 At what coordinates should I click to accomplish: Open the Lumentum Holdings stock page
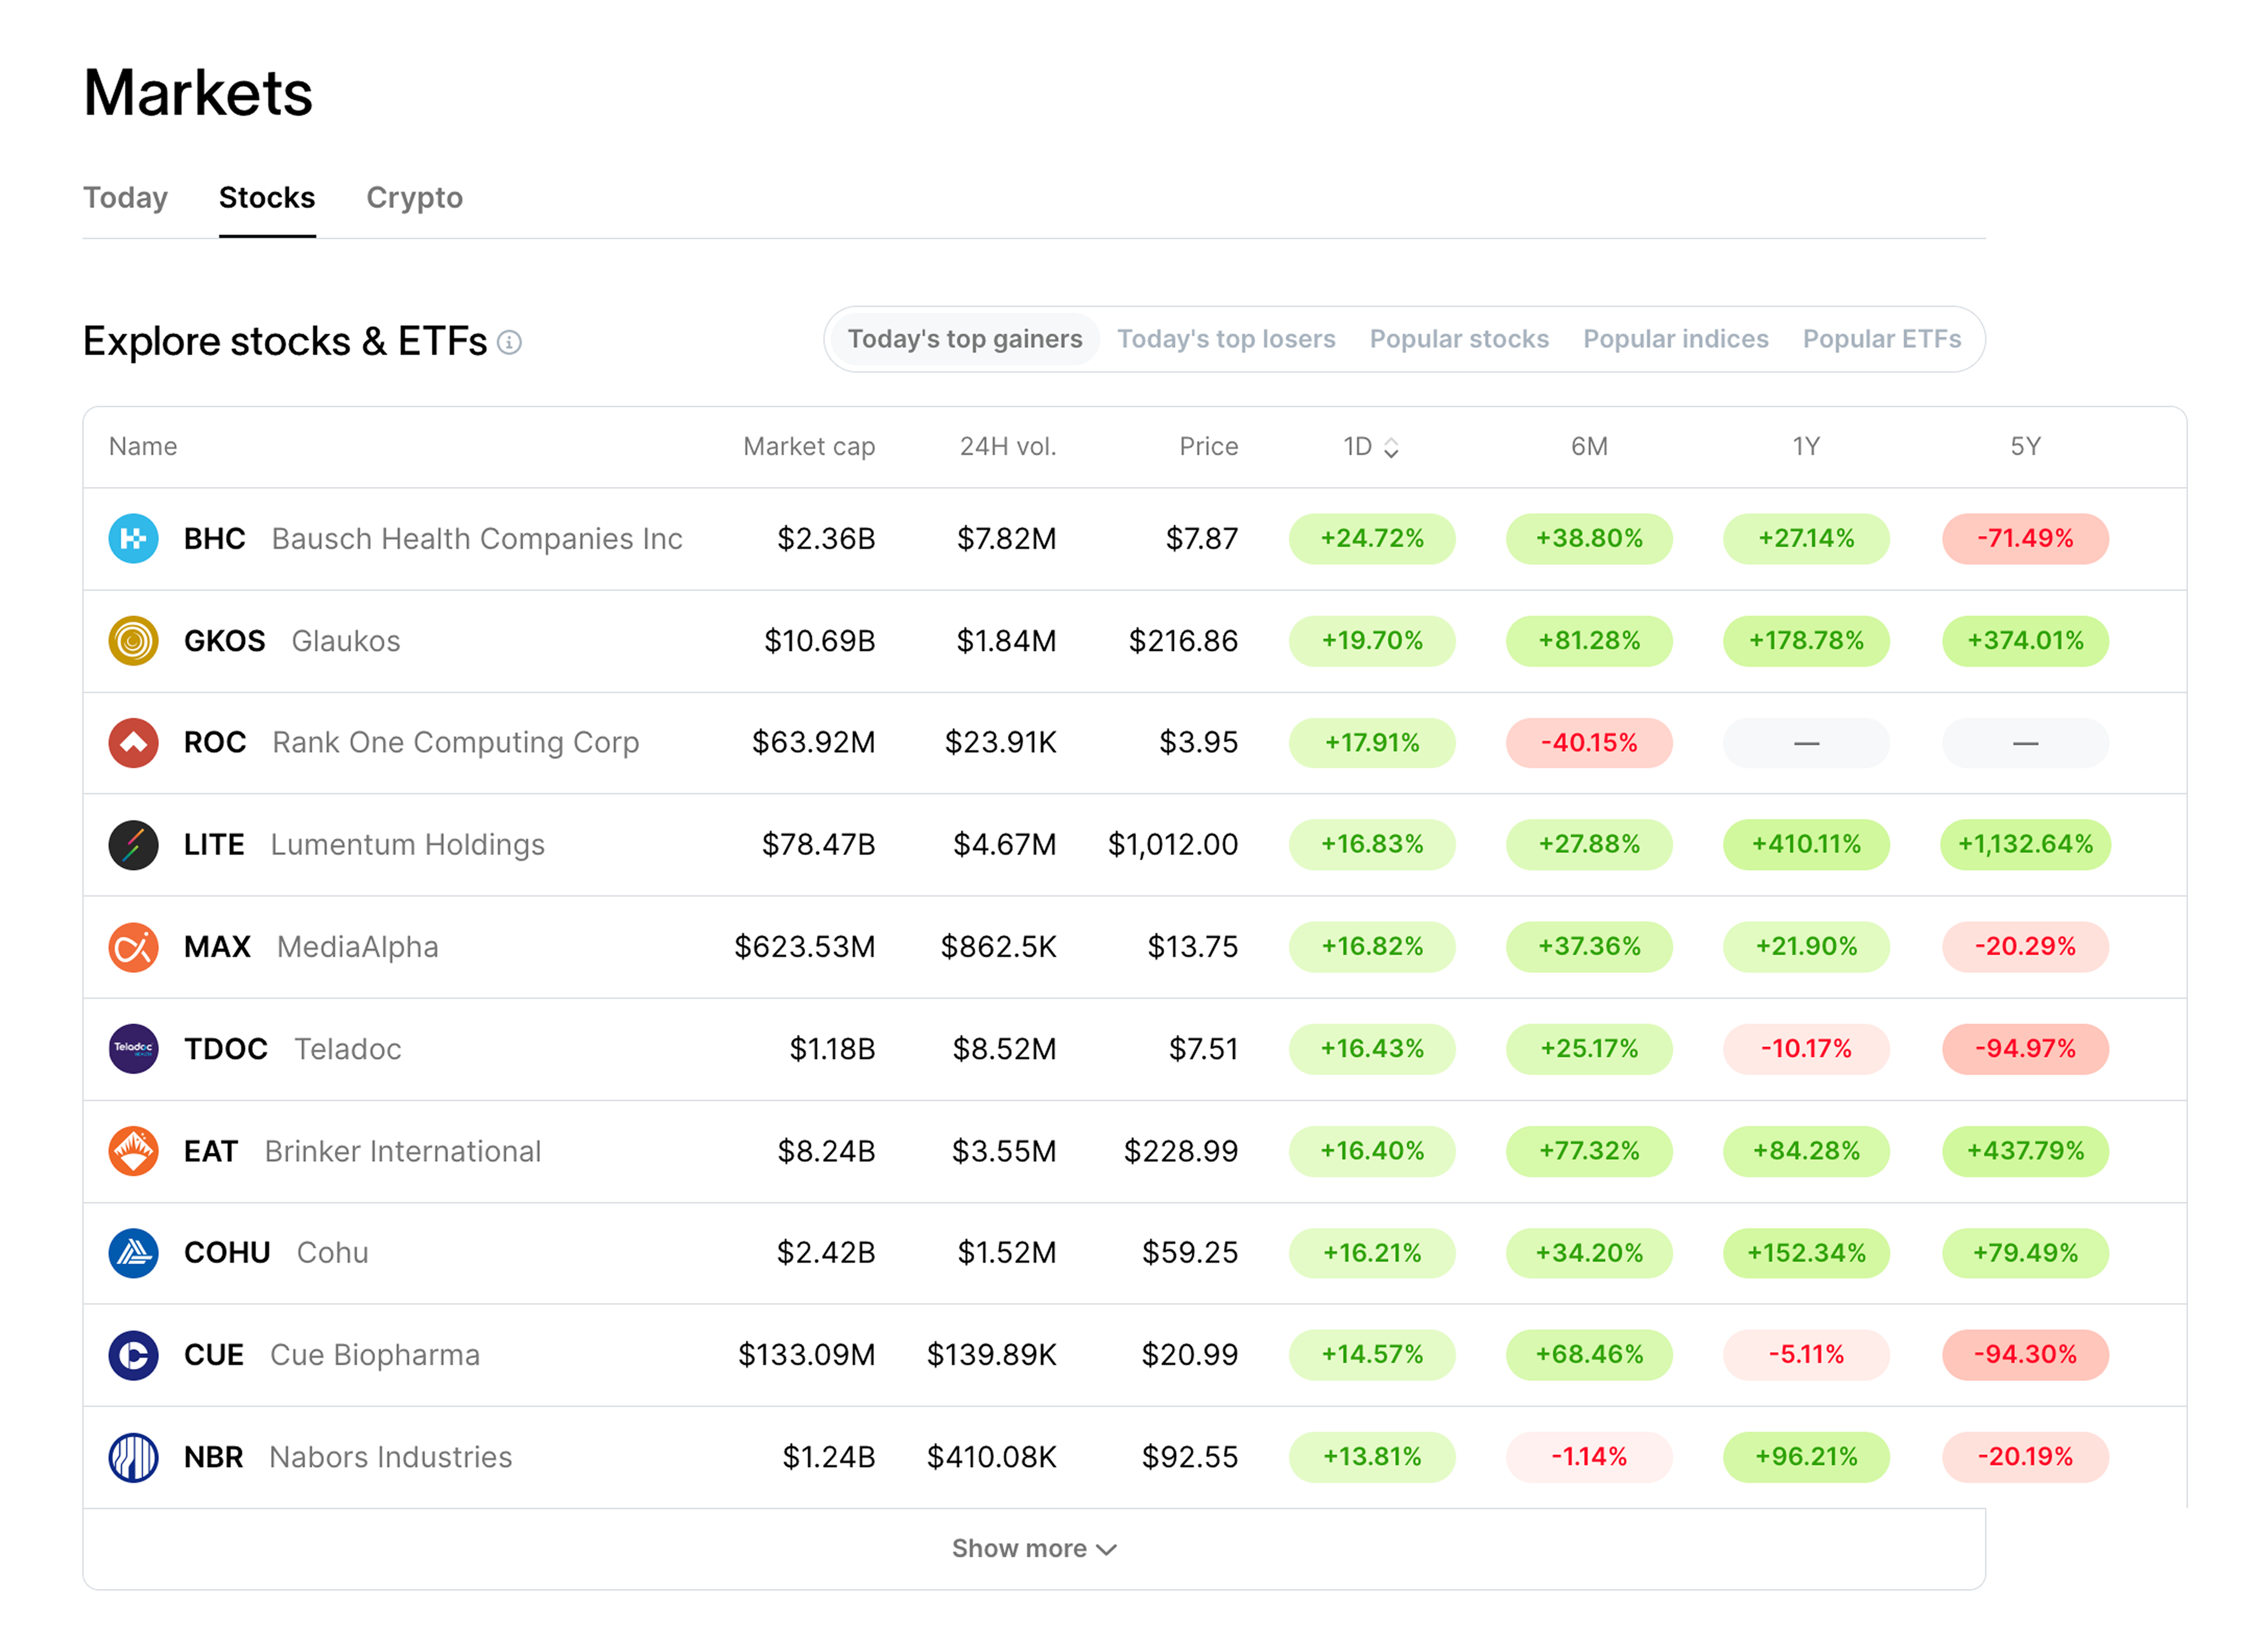pos(408,845)
